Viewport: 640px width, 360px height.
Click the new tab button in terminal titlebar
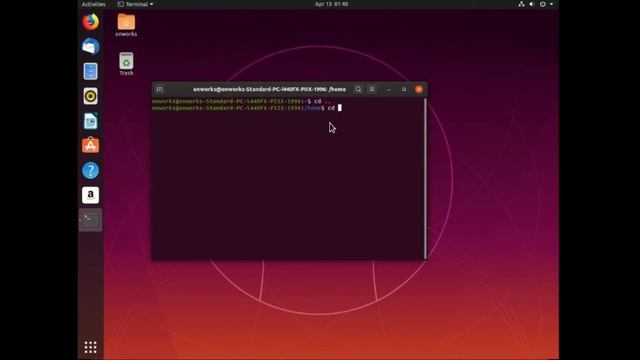pyautogui.click(x=160, y=89)
